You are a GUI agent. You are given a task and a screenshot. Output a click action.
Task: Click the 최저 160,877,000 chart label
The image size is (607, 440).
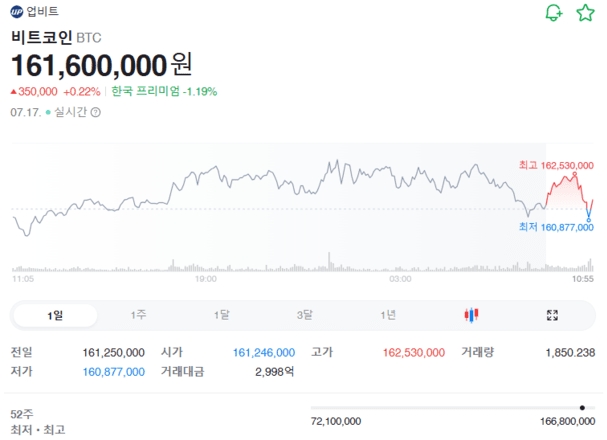click(x=556, y=227)
